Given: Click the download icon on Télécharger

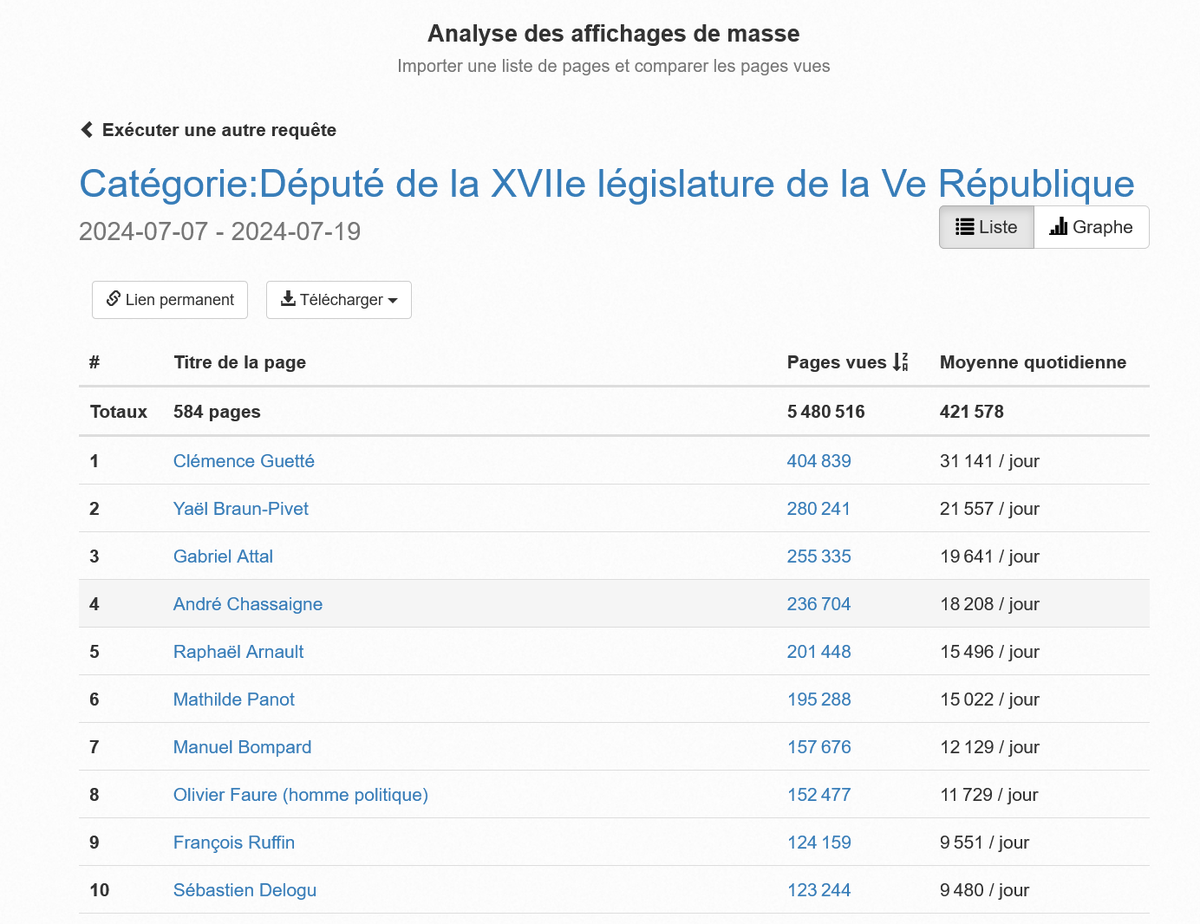Looking at the screenshot, I should point(288,299).
